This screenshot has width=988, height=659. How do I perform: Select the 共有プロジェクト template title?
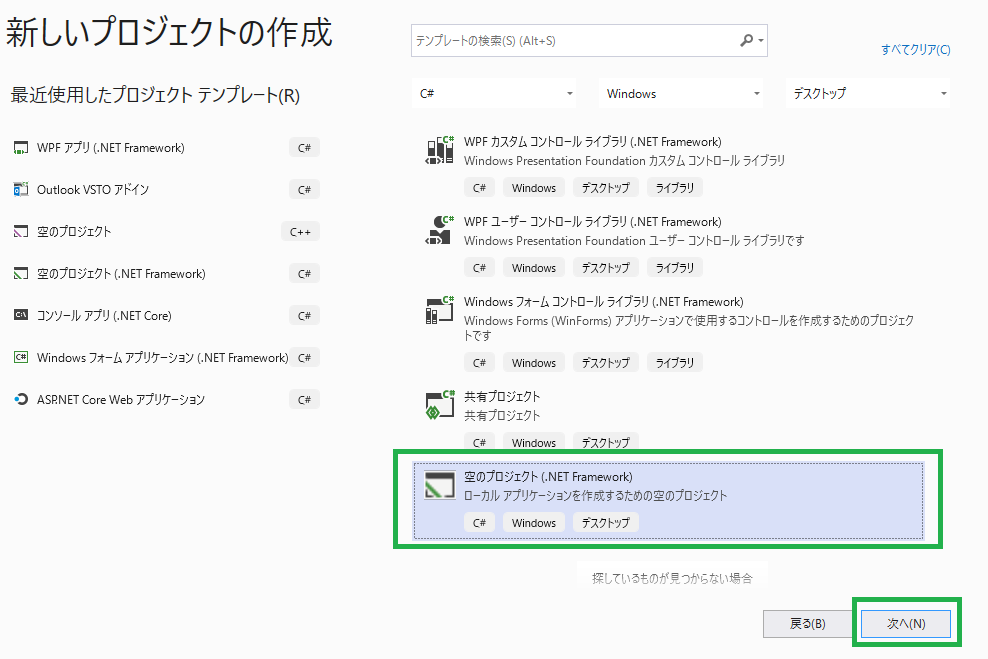502,397
